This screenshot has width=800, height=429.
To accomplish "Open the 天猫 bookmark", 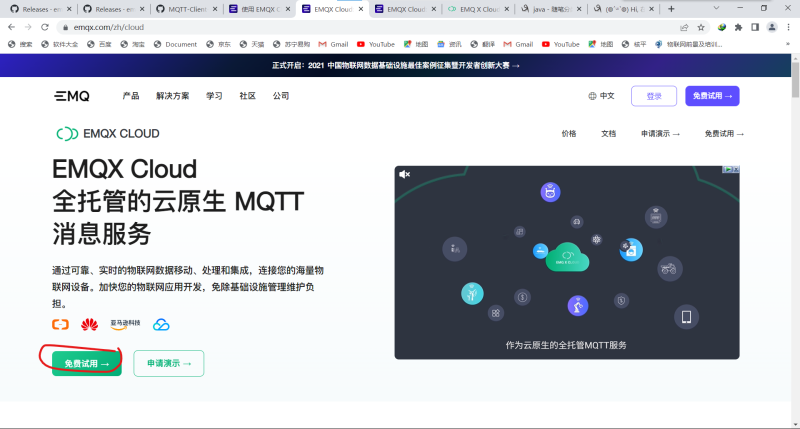I will click(252, 44).
